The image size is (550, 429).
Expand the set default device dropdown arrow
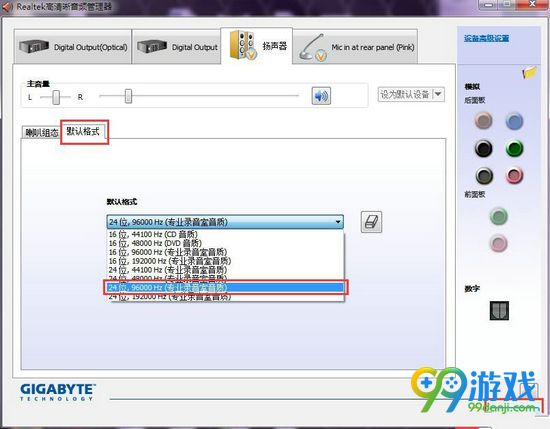[x=438, y=94]
